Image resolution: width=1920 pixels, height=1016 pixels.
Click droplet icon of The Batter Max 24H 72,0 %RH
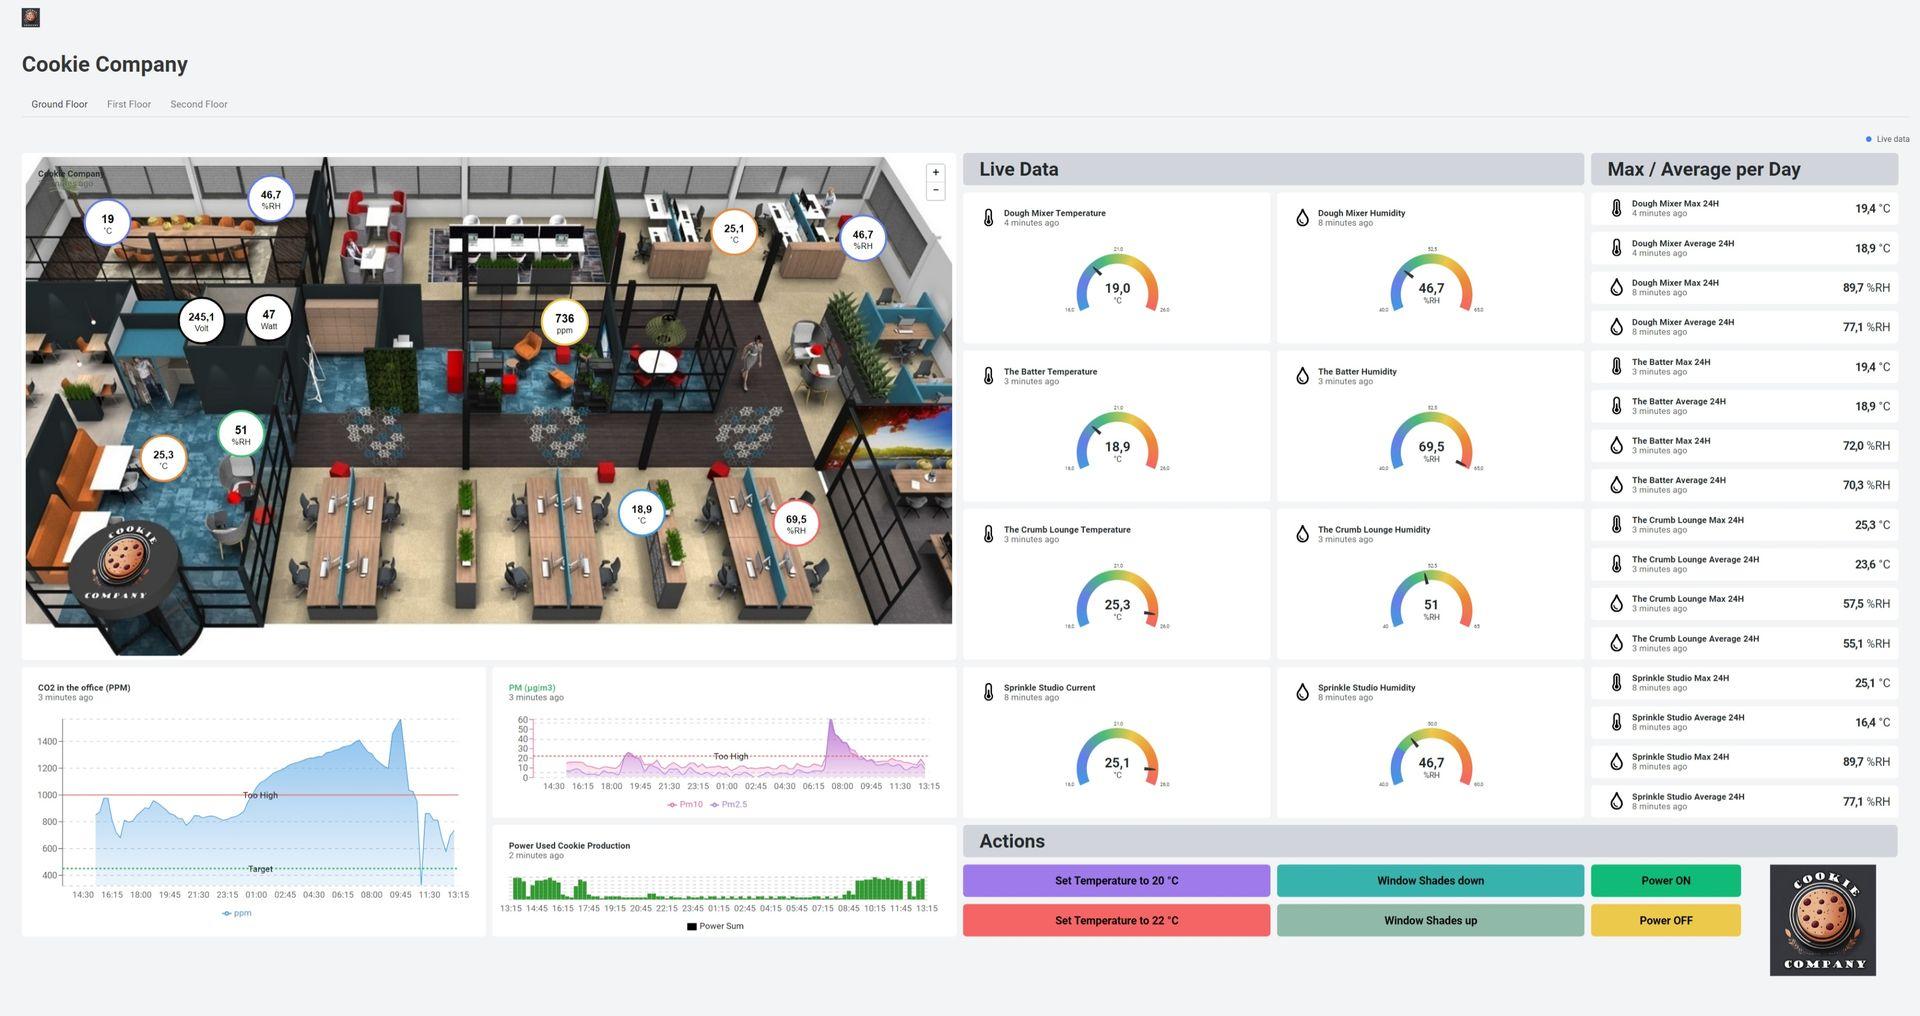point(1616,445)
